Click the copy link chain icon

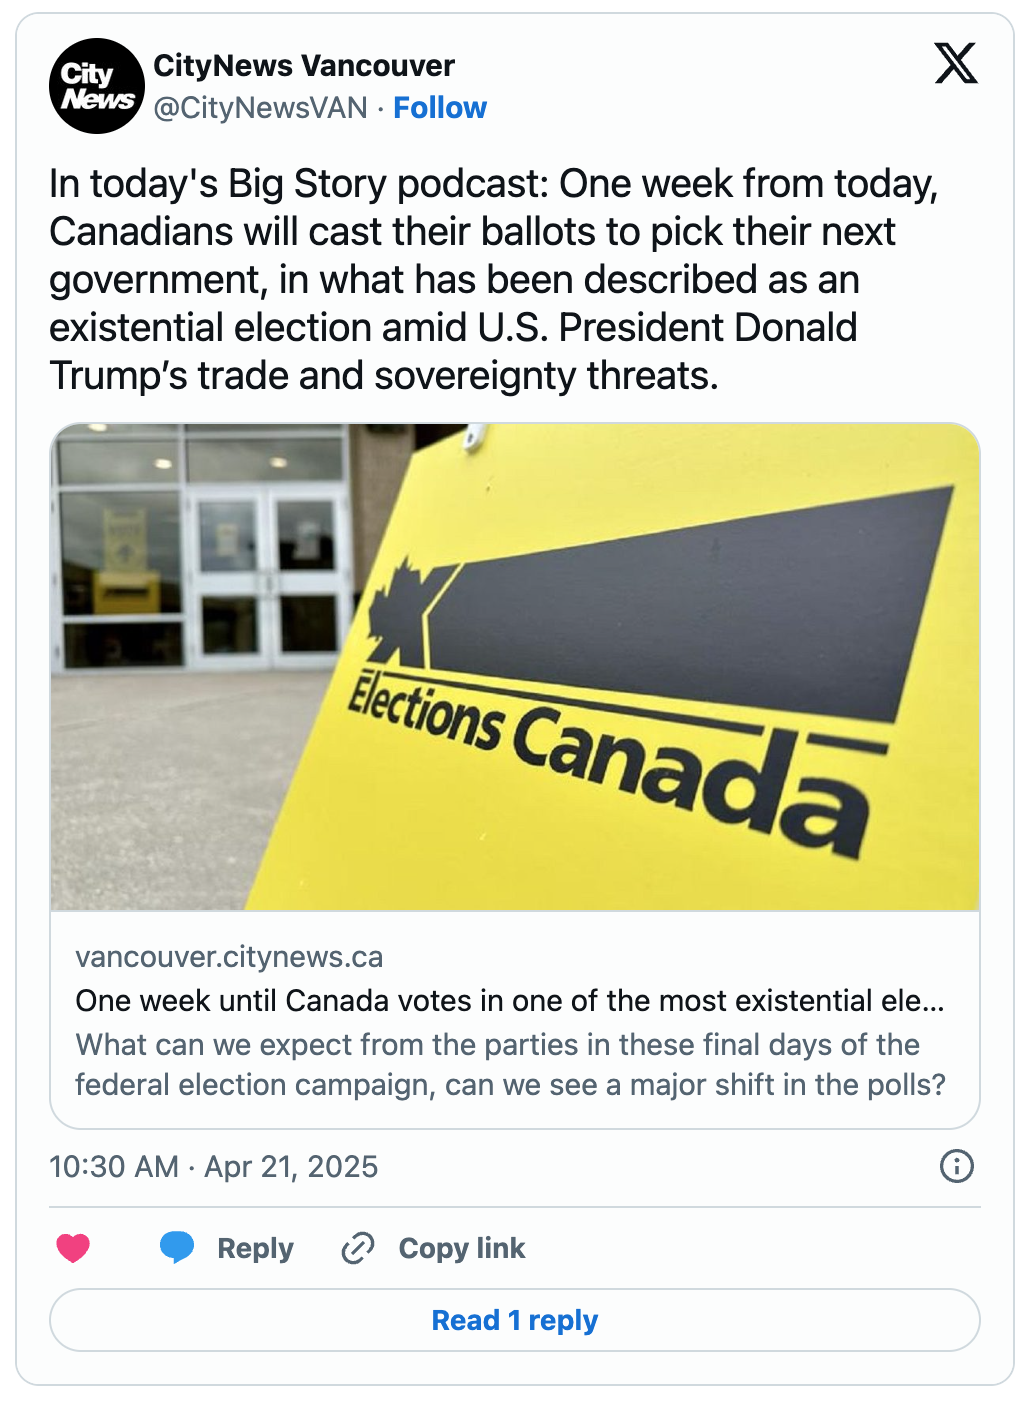pos(358,1248)
